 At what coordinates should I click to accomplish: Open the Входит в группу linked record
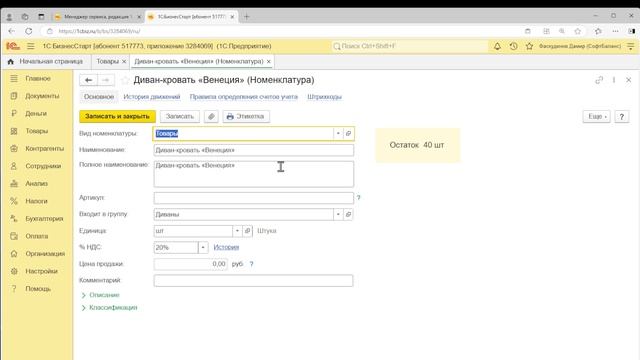[348, 214]
